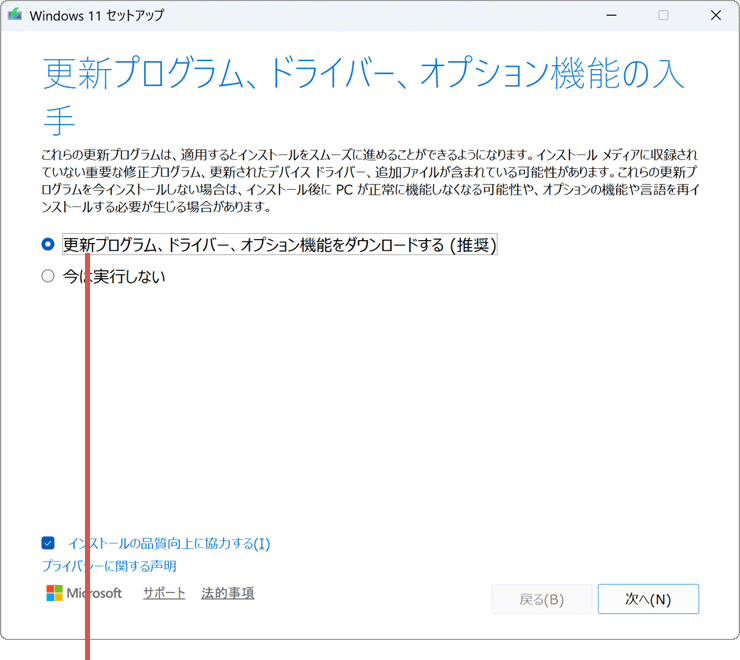Screen dimensions: 740x660
Task: Click the 次へ(N) button
Action: (648, 599)
